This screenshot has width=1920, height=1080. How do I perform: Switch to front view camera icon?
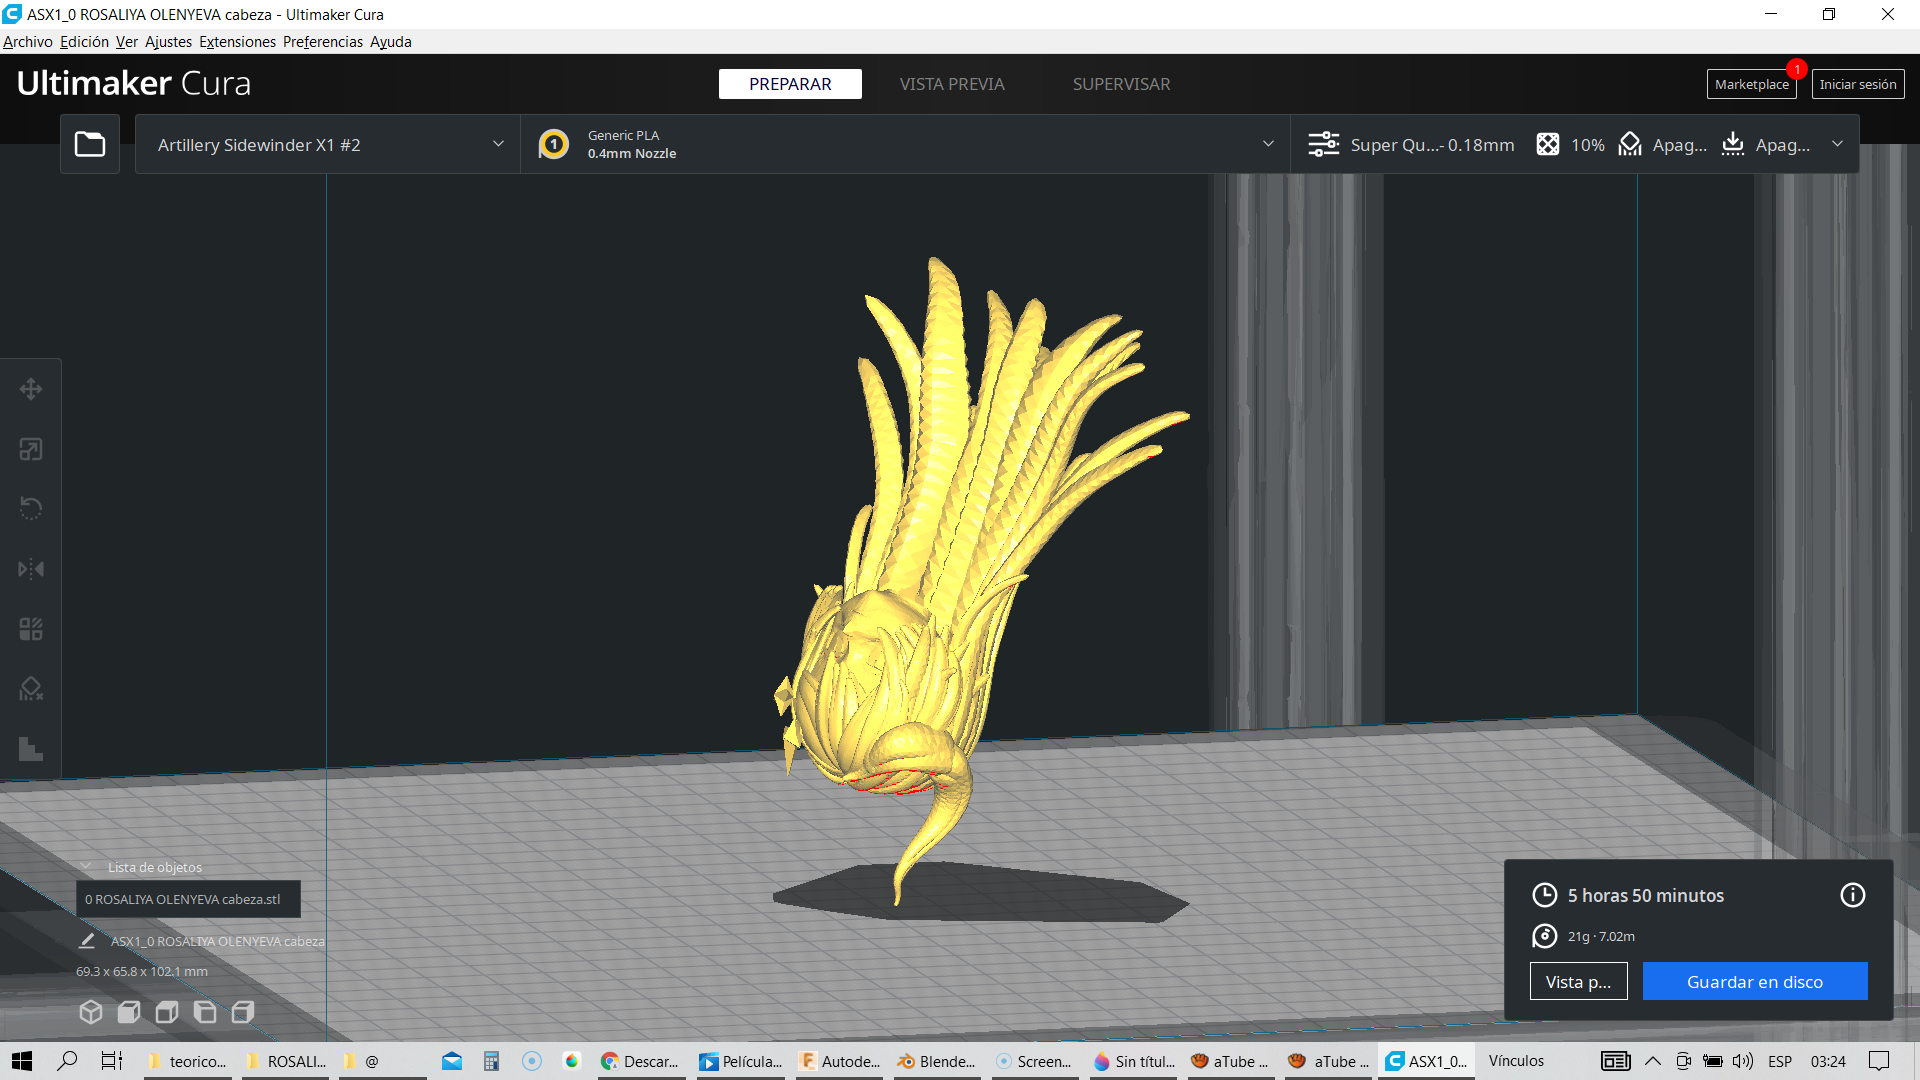129,1012
